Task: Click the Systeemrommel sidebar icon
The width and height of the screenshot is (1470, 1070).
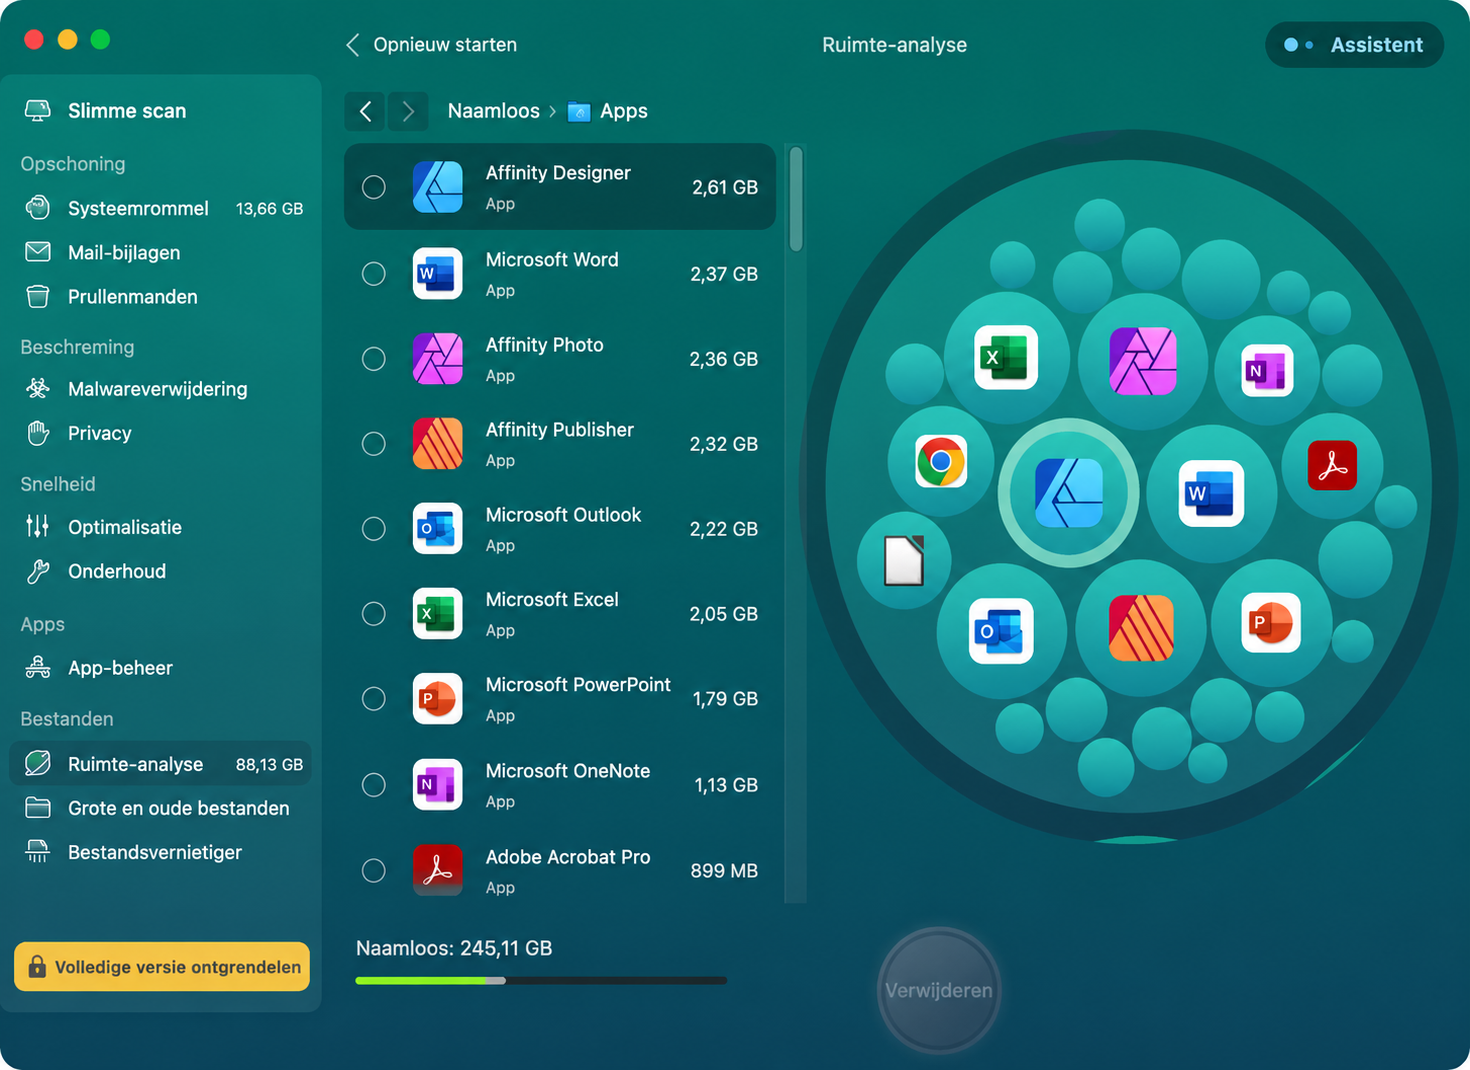Action: pyautogui.click(x=38, y=208)
